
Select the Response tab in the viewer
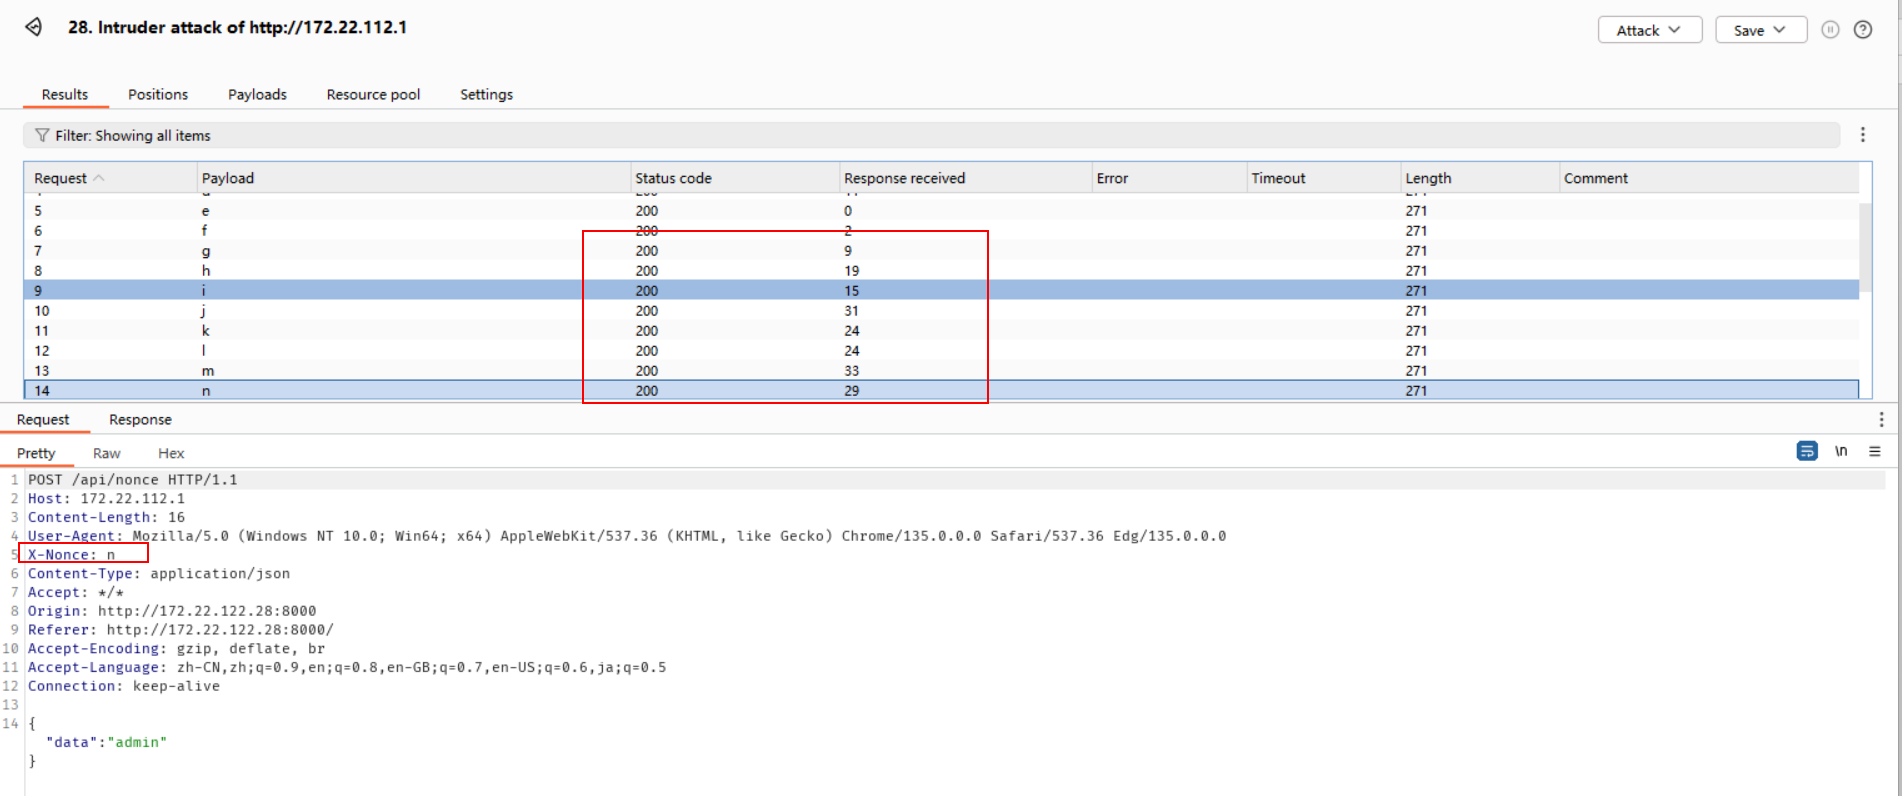(x=140, y=420)
